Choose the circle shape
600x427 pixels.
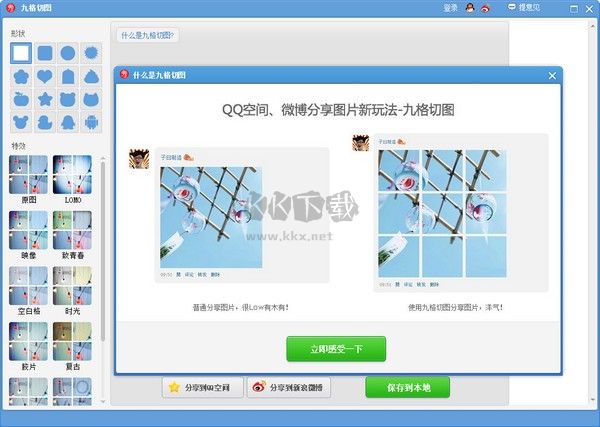[x=68, y=53]
